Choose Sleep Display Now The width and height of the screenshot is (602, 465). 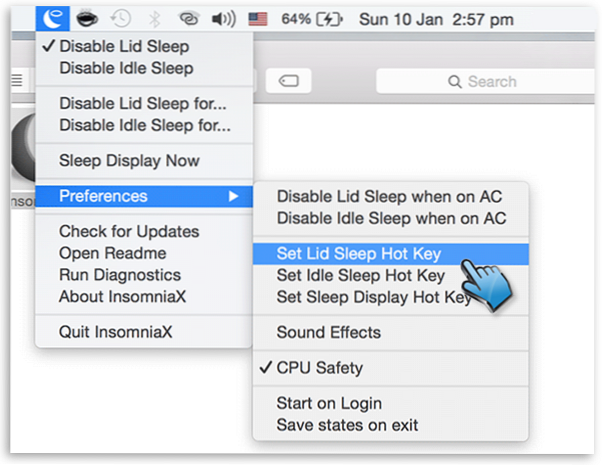129,161
